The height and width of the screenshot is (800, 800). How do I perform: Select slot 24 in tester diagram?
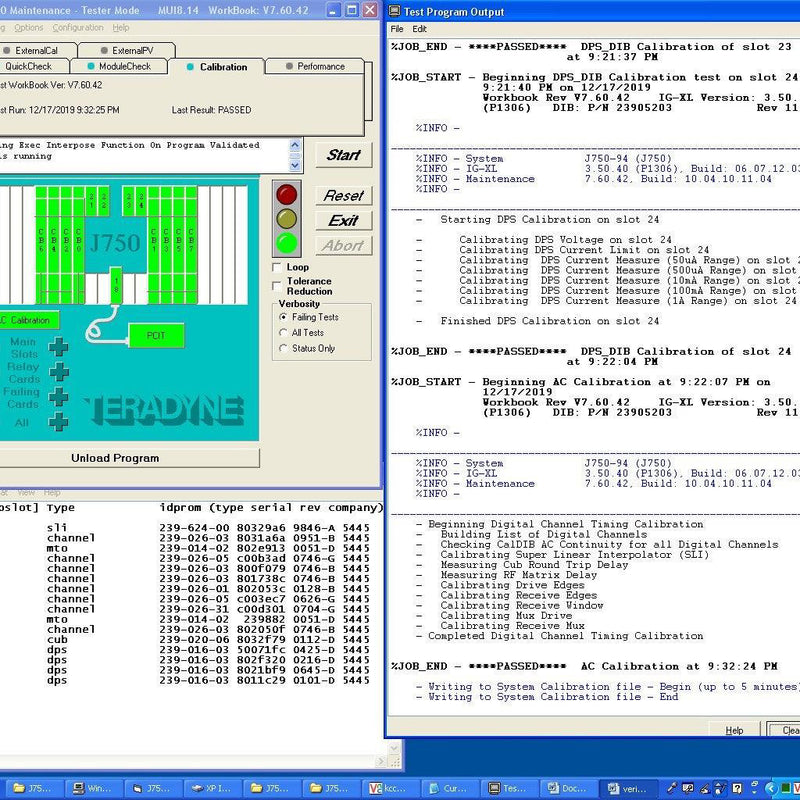click(141, 199)
